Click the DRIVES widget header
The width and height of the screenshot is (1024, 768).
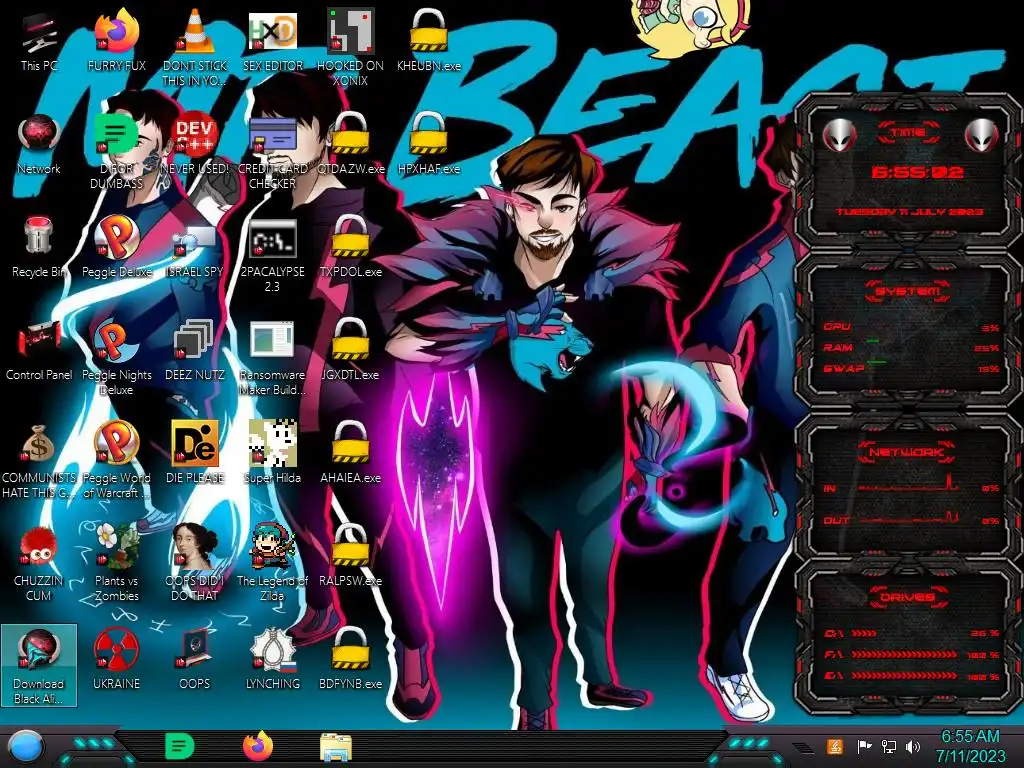pos(907,597)
